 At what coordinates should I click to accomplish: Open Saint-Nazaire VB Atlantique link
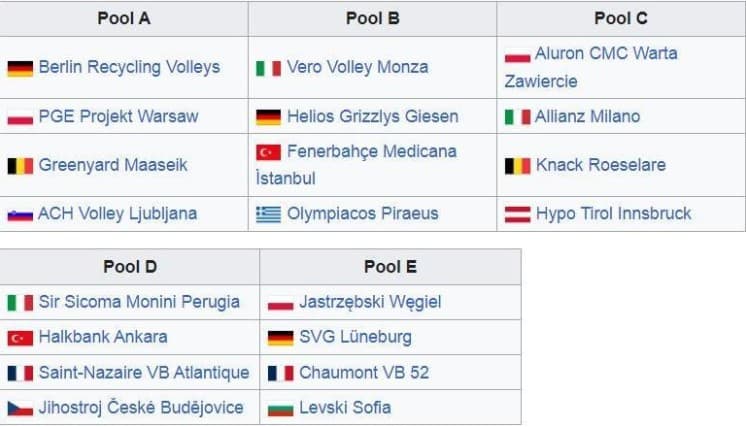[144, 373]
